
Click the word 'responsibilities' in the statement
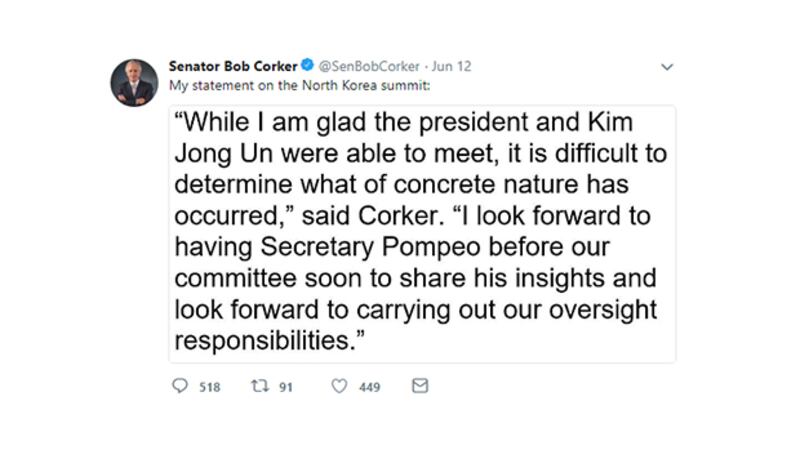tap(263, 341)
